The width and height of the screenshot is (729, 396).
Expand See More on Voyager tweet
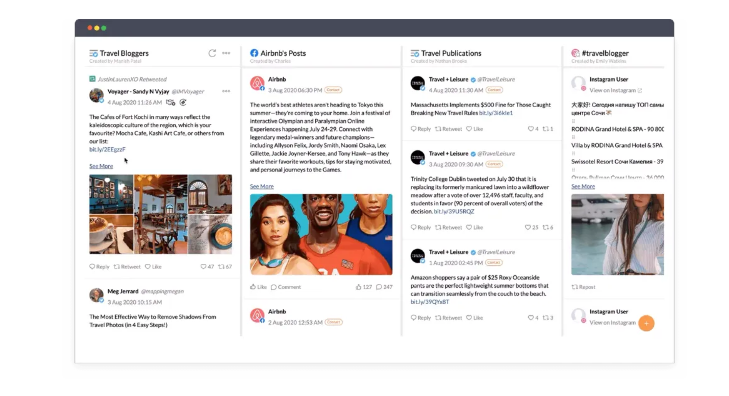coord(101,166)
